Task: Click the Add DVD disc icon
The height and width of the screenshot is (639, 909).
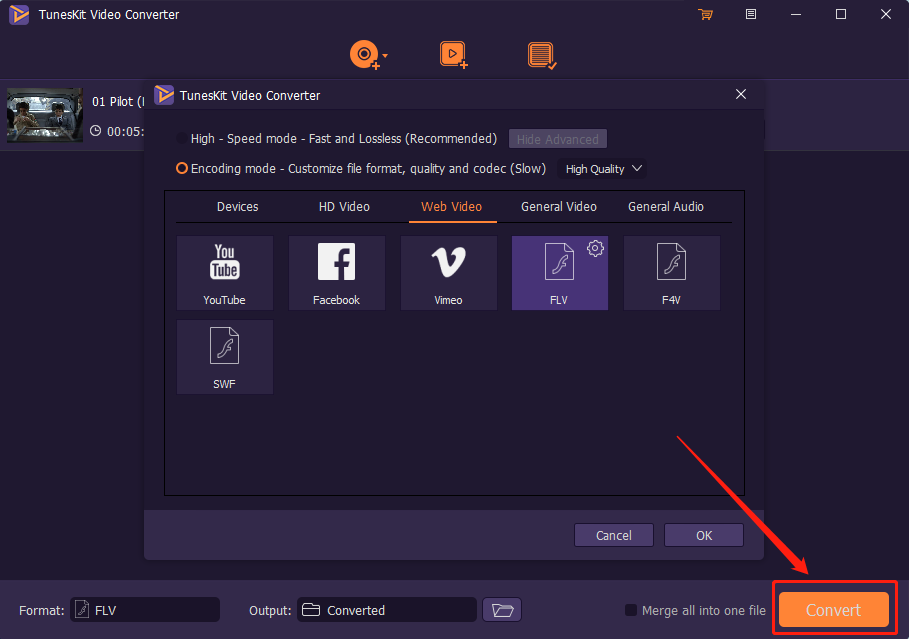Action: pyautogui.click(x=364, y=55)
